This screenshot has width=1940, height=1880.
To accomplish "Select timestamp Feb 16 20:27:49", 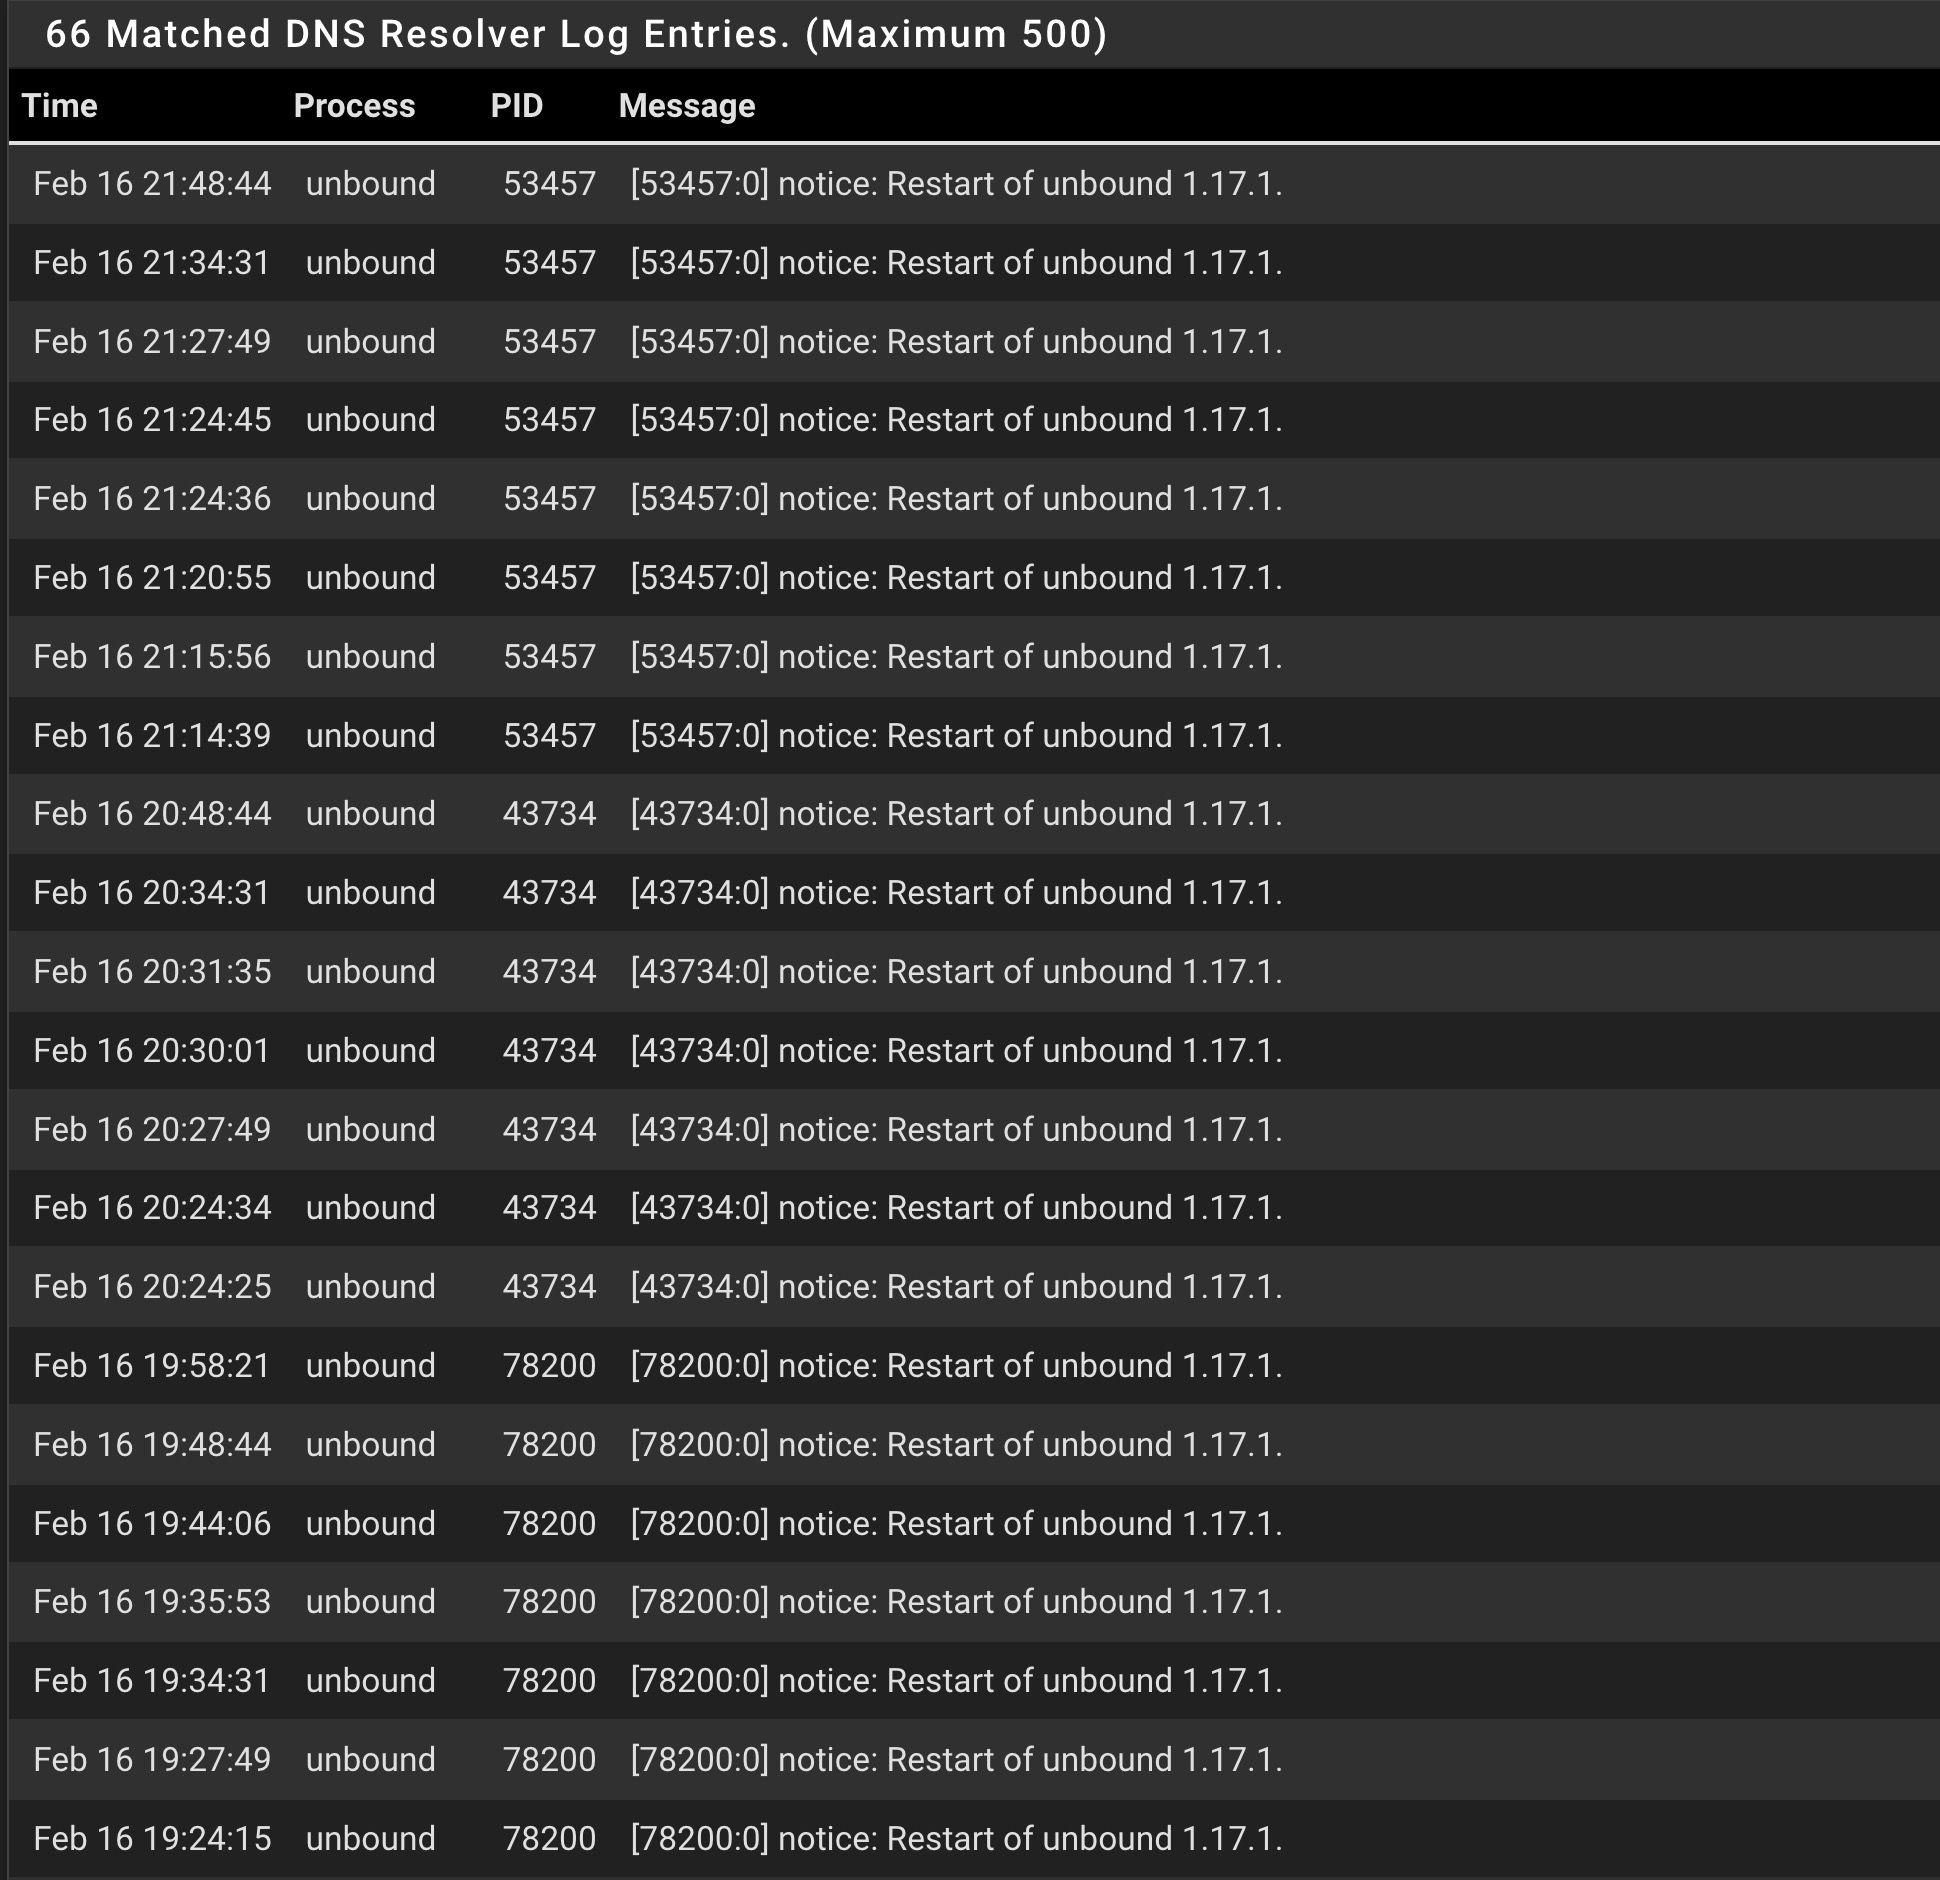I will point(152,1130).
